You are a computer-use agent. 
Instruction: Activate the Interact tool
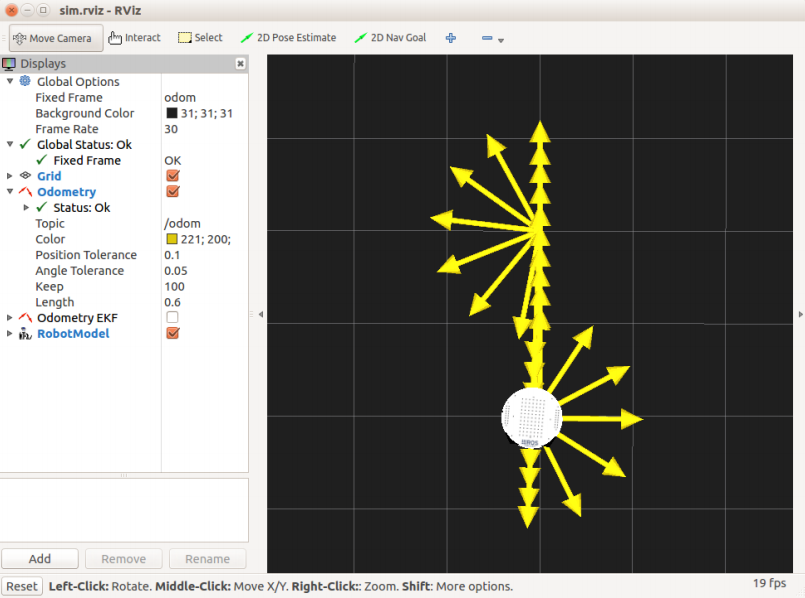coord(135,37)
